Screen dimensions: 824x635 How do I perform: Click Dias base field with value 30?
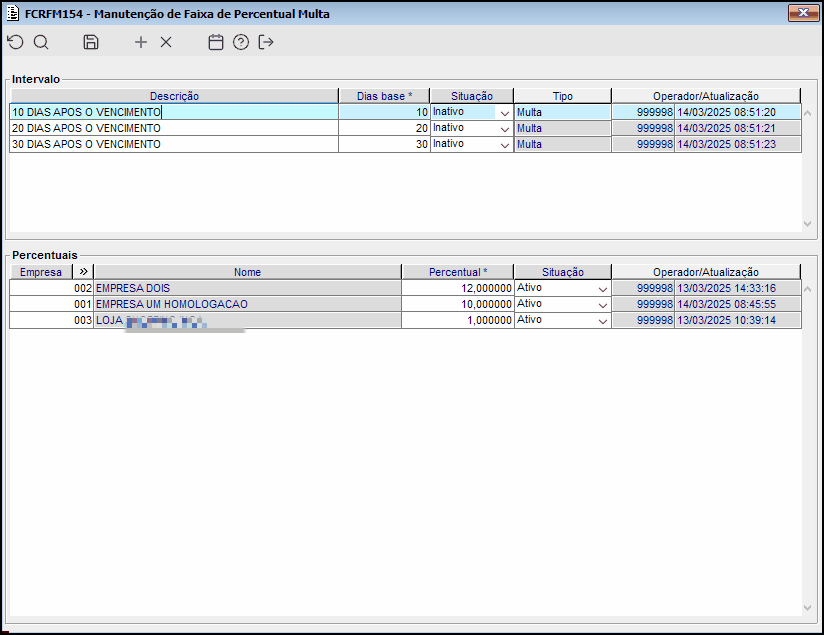(x=384, y=144)
